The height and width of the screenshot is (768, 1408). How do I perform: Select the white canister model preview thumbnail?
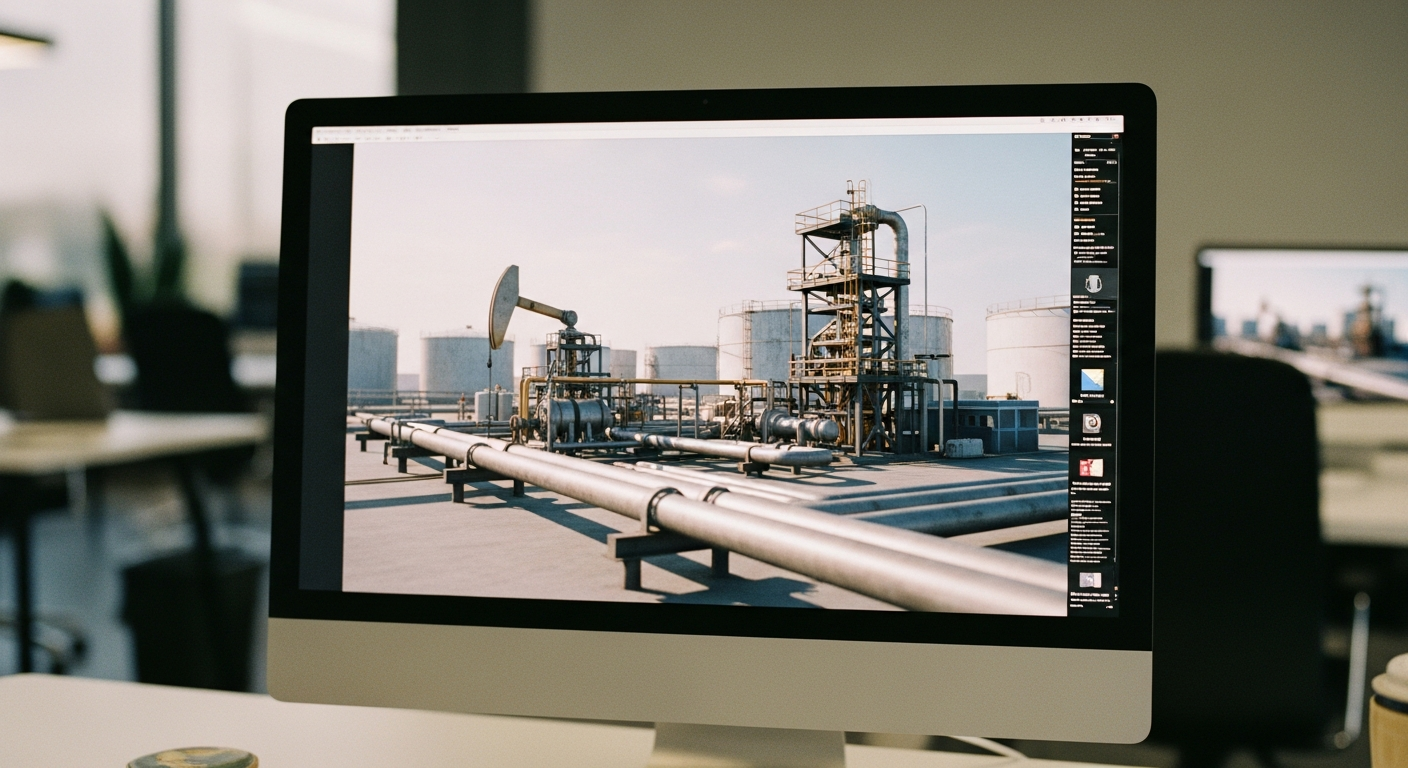(1094, 283)
